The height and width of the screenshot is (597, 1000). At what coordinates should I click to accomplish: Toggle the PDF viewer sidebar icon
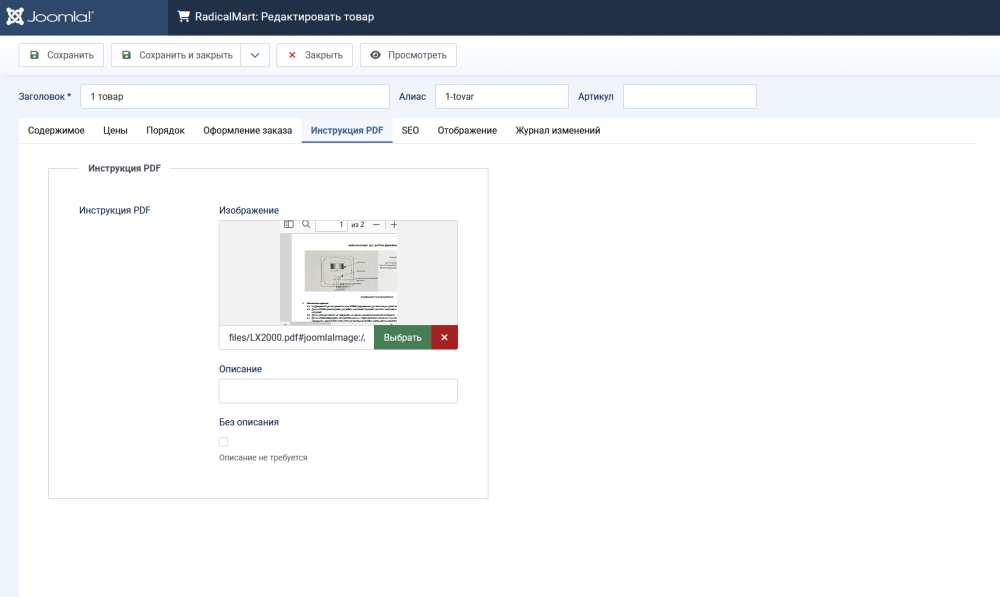(289, 225)
